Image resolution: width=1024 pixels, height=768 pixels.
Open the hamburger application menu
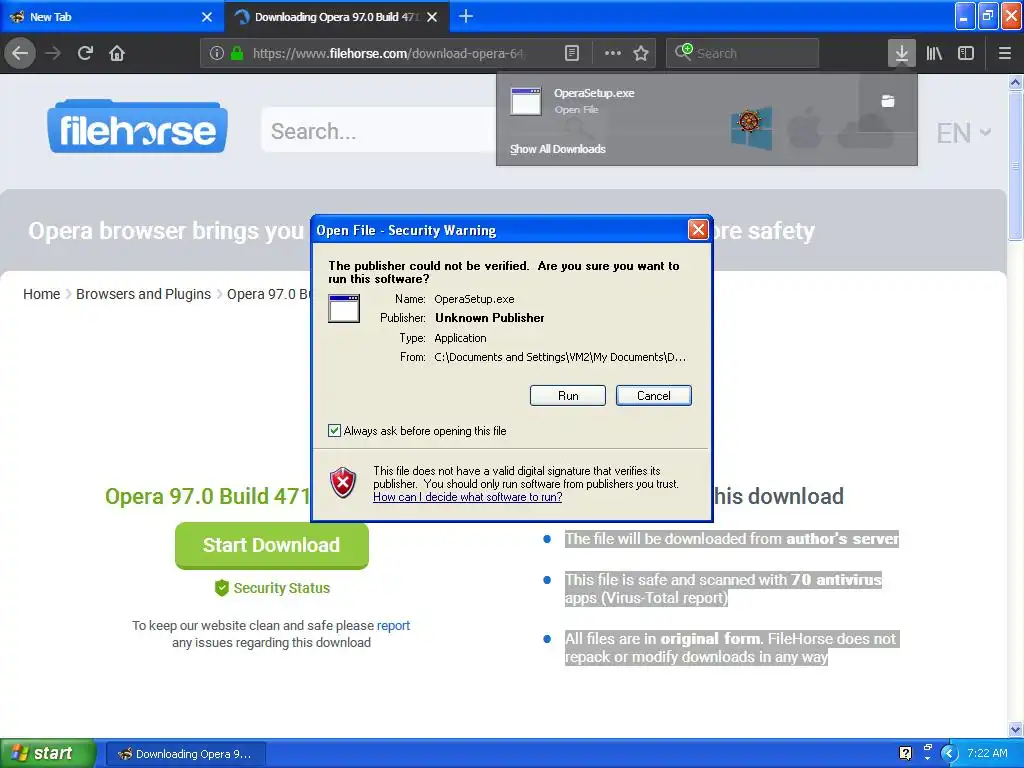(x=1004, y=53)
